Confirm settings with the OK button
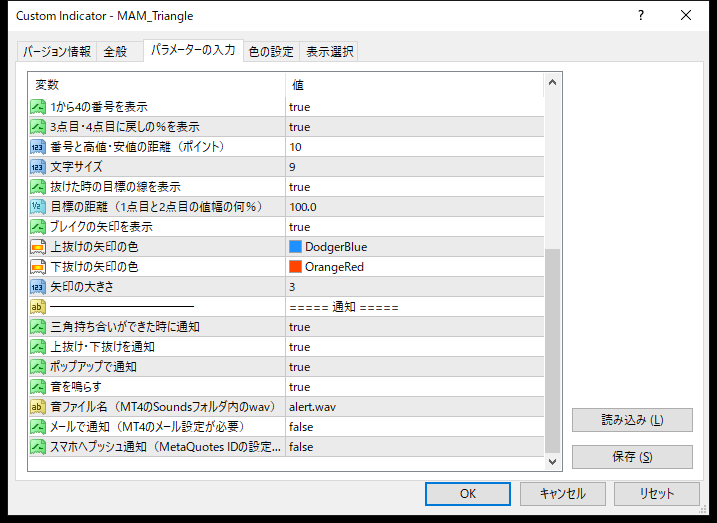Viewport: 717px width, 523px height. click(x=468, y=494)
